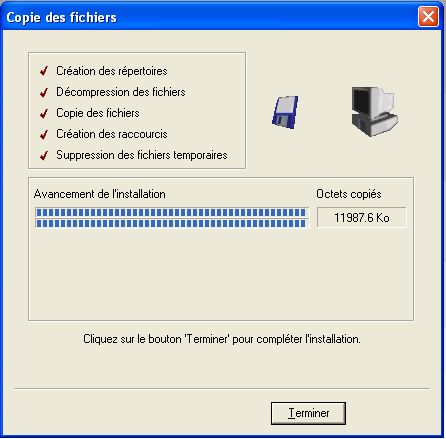Click the lower installation progress bar
Viewport: 446px width, 439px height.
[x=172, y=223]
